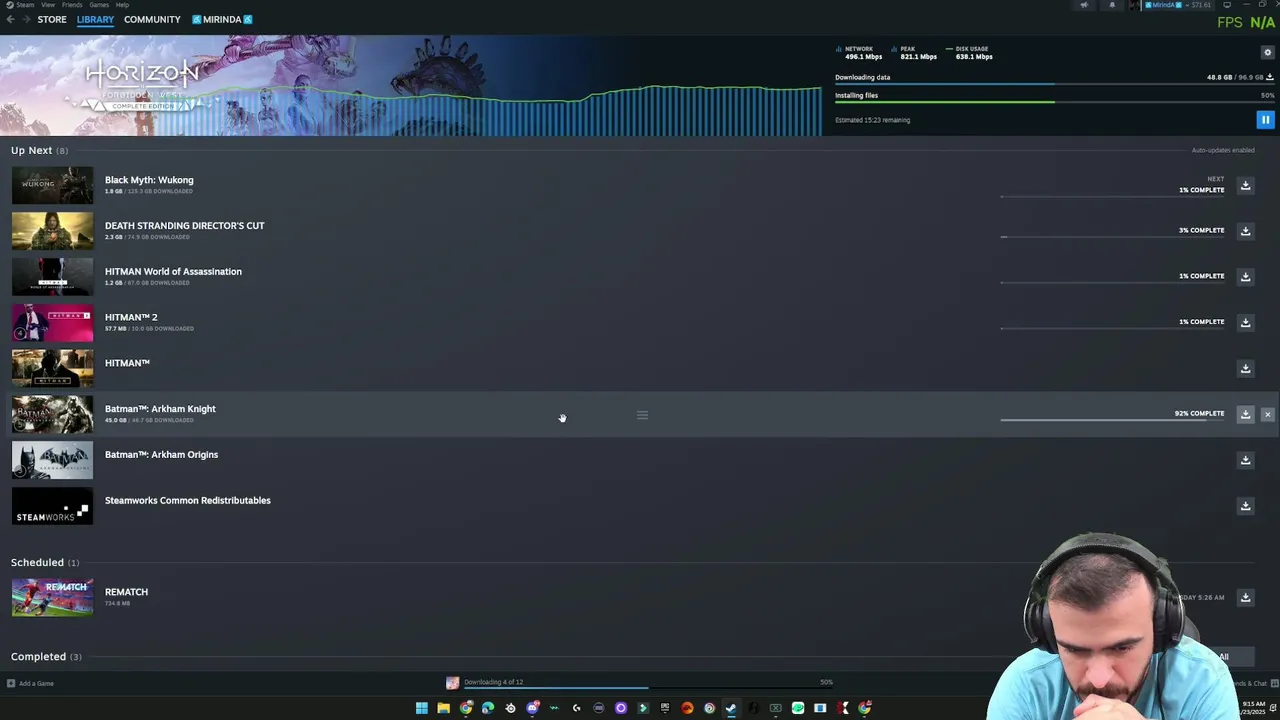
Task: Click the 'Estimated 15:23 remaining' text
Action: tap(872, 120)
